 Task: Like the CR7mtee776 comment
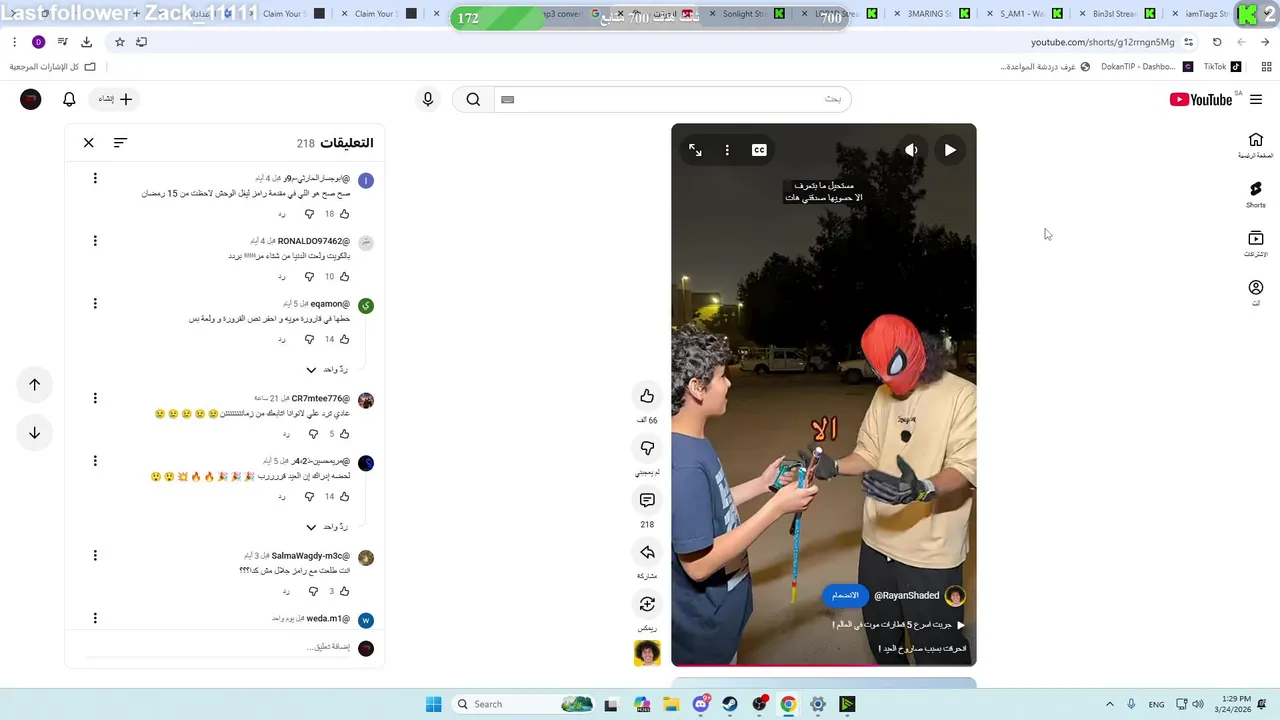pos(345,434)
